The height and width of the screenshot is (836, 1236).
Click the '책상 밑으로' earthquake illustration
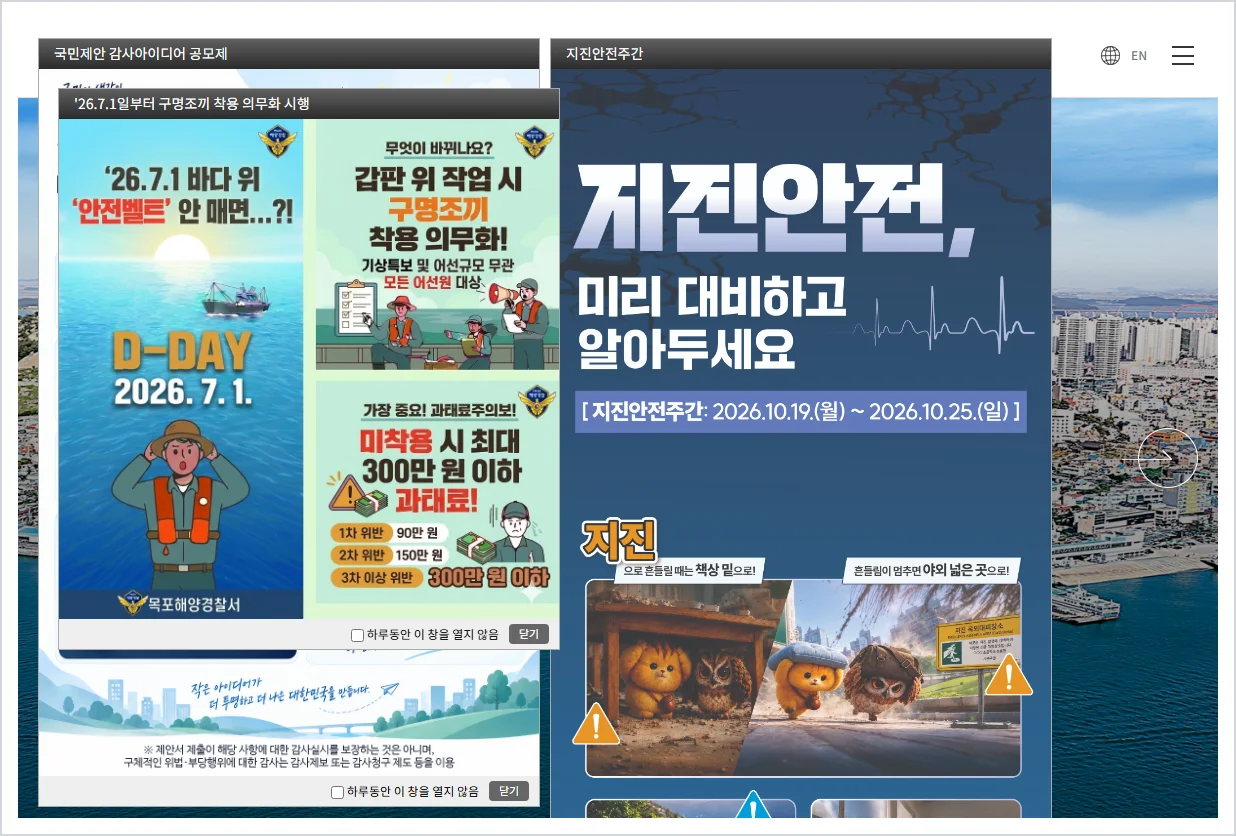click(x=687, y=677)
